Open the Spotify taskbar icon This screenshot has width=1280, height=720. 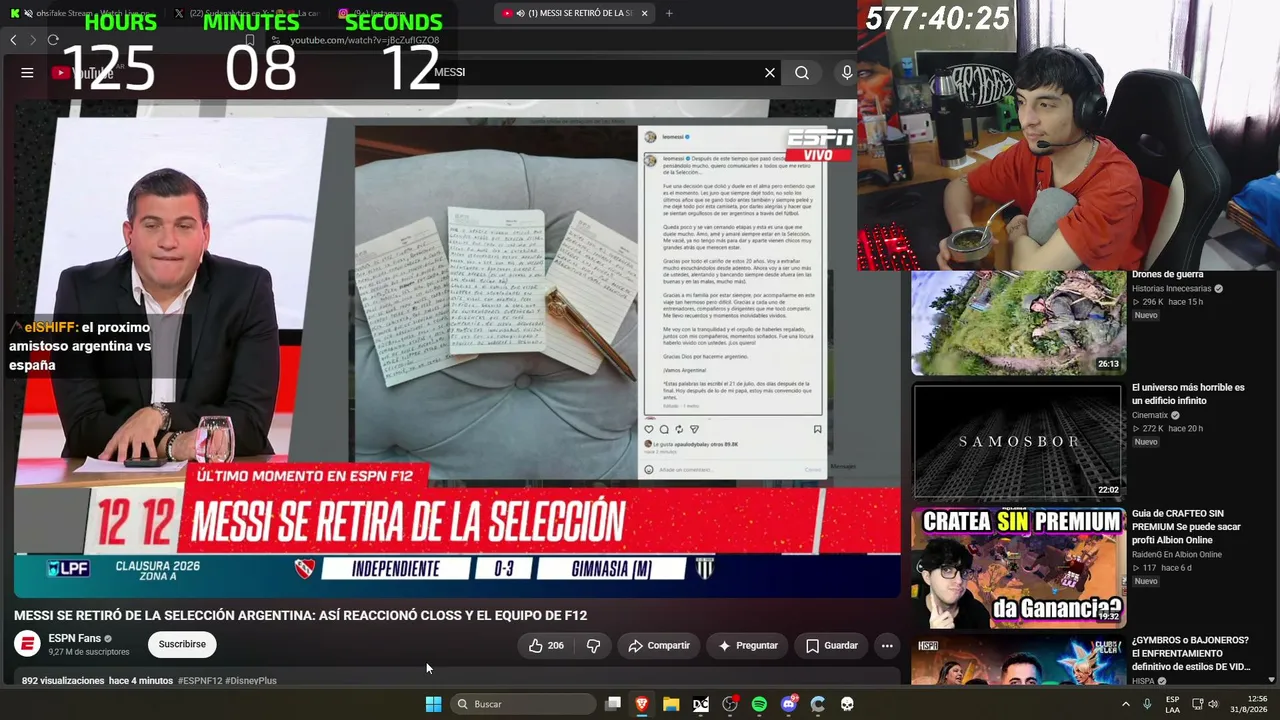(x=759, y=704)
